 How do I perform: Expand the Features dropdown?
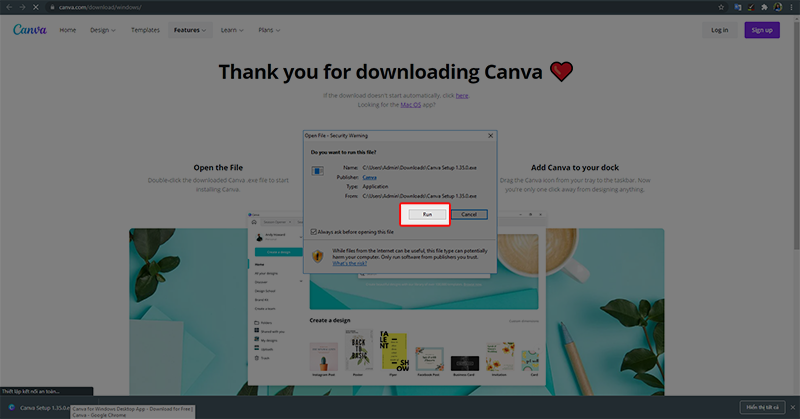point(190,30)
